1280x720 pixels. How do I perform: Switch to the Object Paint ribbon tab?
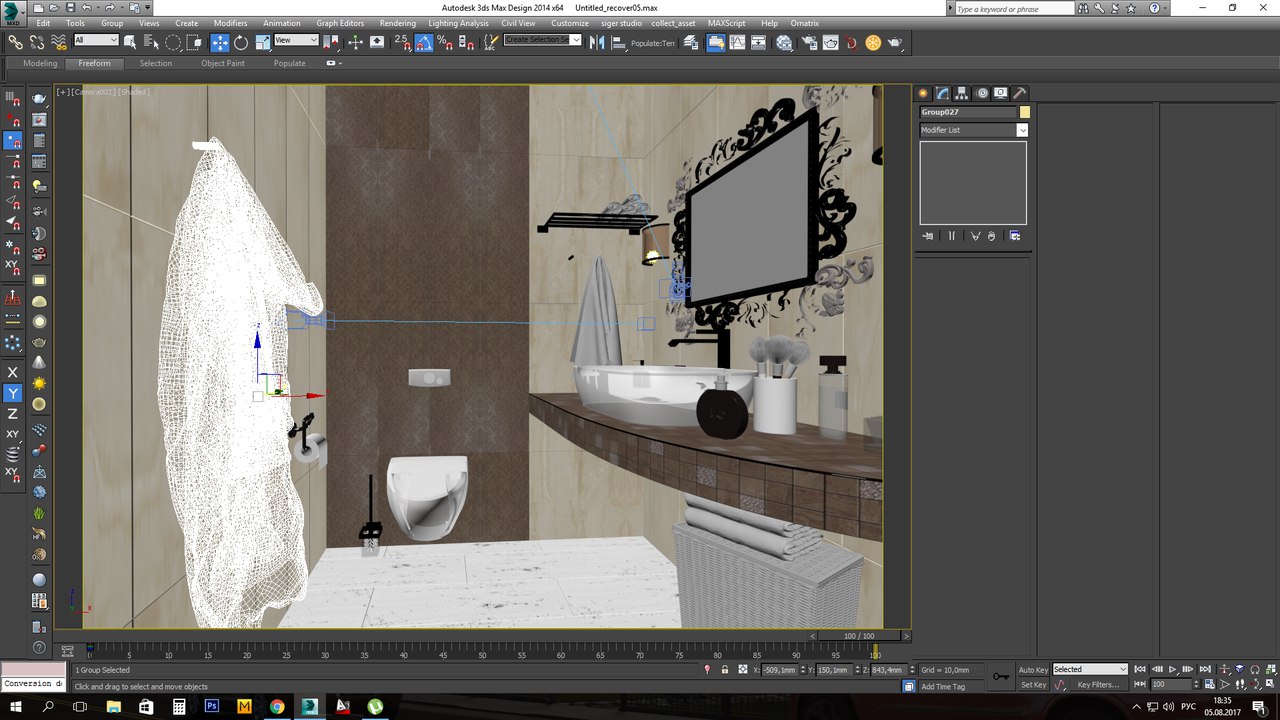point(222,63)
